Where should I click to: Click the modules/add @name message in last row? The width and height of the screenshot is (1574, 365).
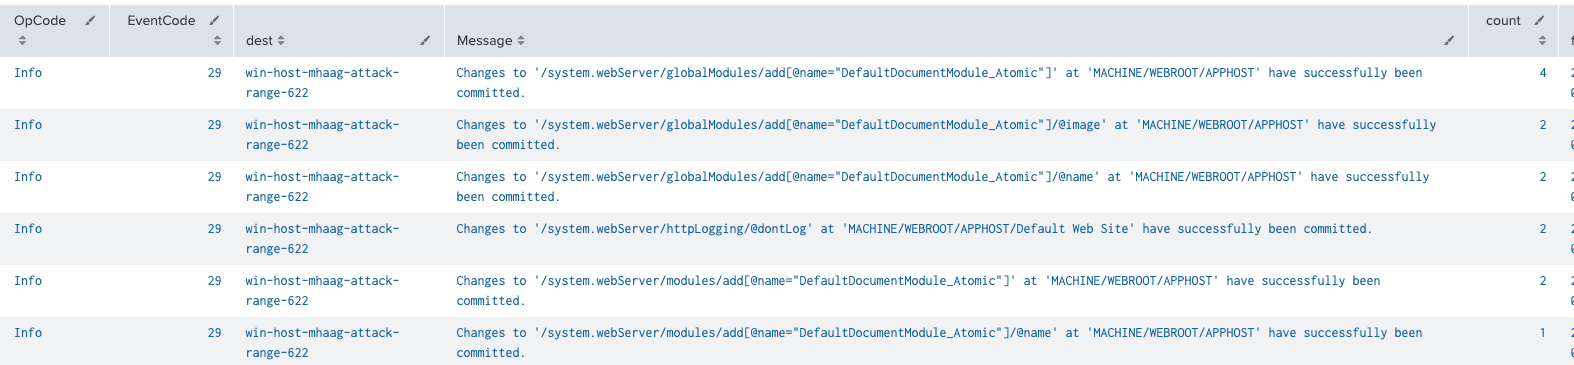click(x=939, y=342)
